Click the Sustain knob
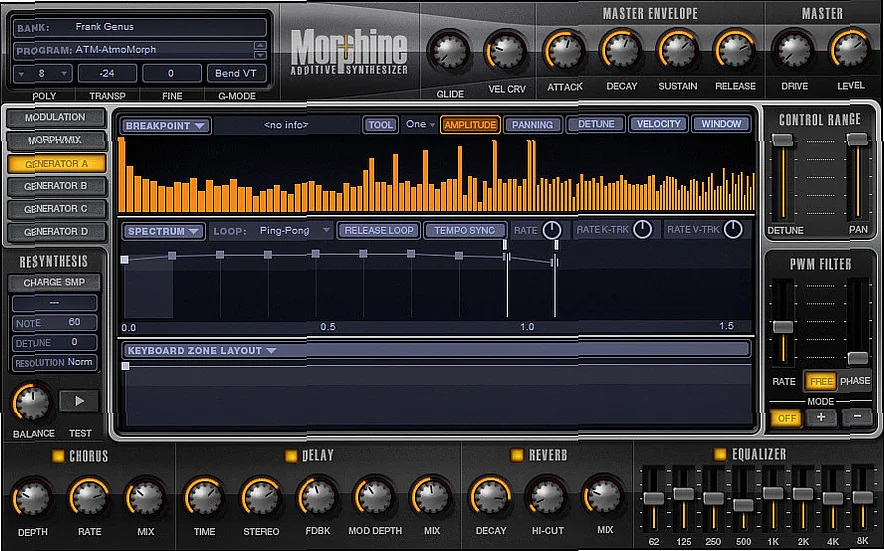884x551 pixels. coord(678,50)
